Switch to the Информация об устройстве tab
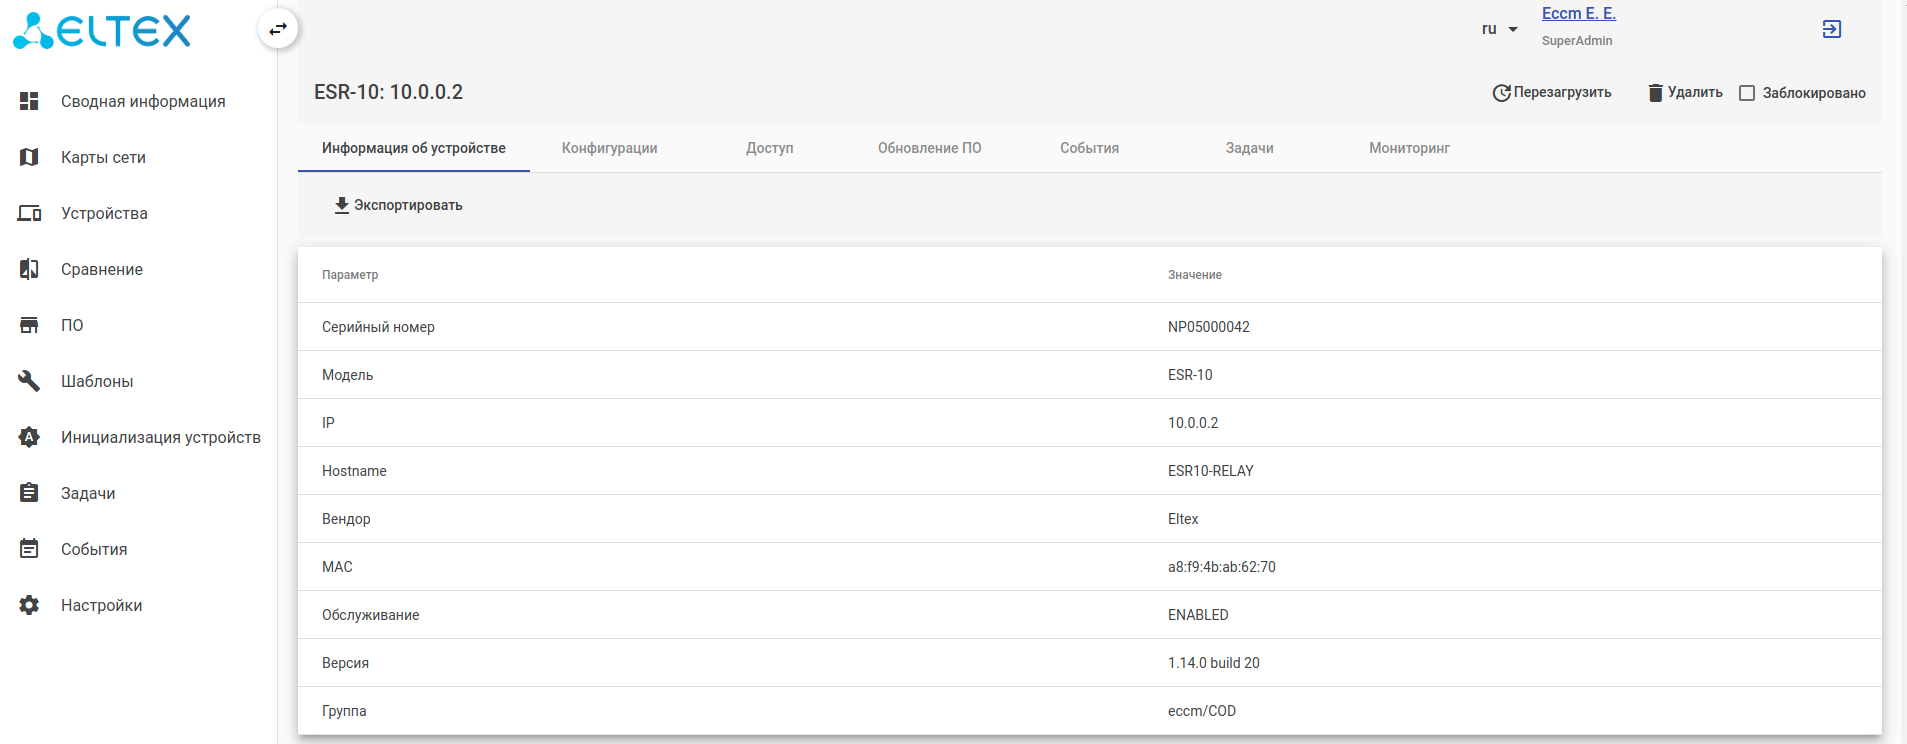Screen dimensions: 1907x744 coord(414,148)
